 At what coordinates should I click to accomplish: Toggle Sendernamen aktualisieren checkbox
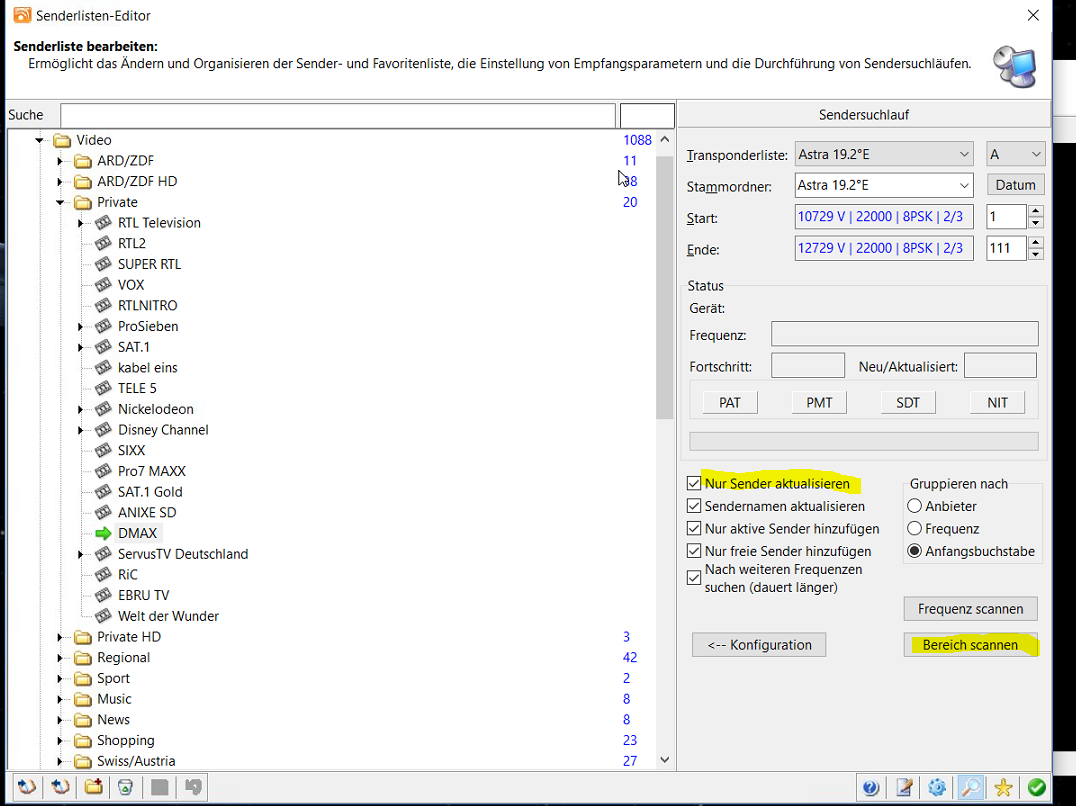(x=694, y=506)
